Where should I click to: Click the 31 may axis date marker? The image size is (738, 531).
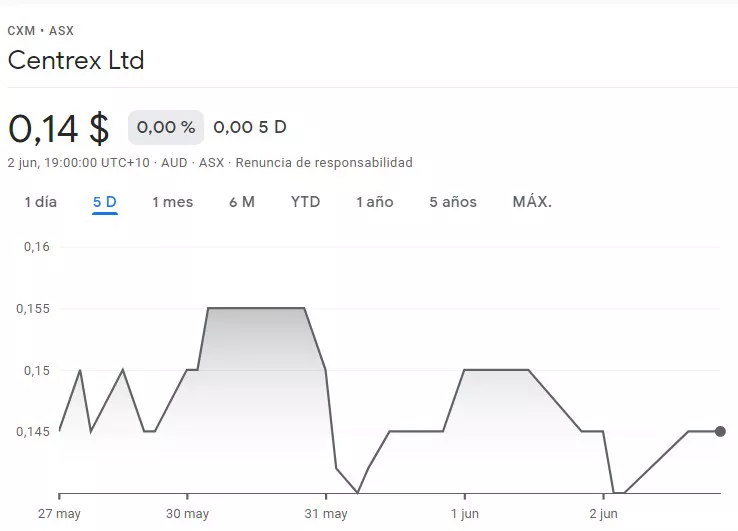[x=326, y=514]
